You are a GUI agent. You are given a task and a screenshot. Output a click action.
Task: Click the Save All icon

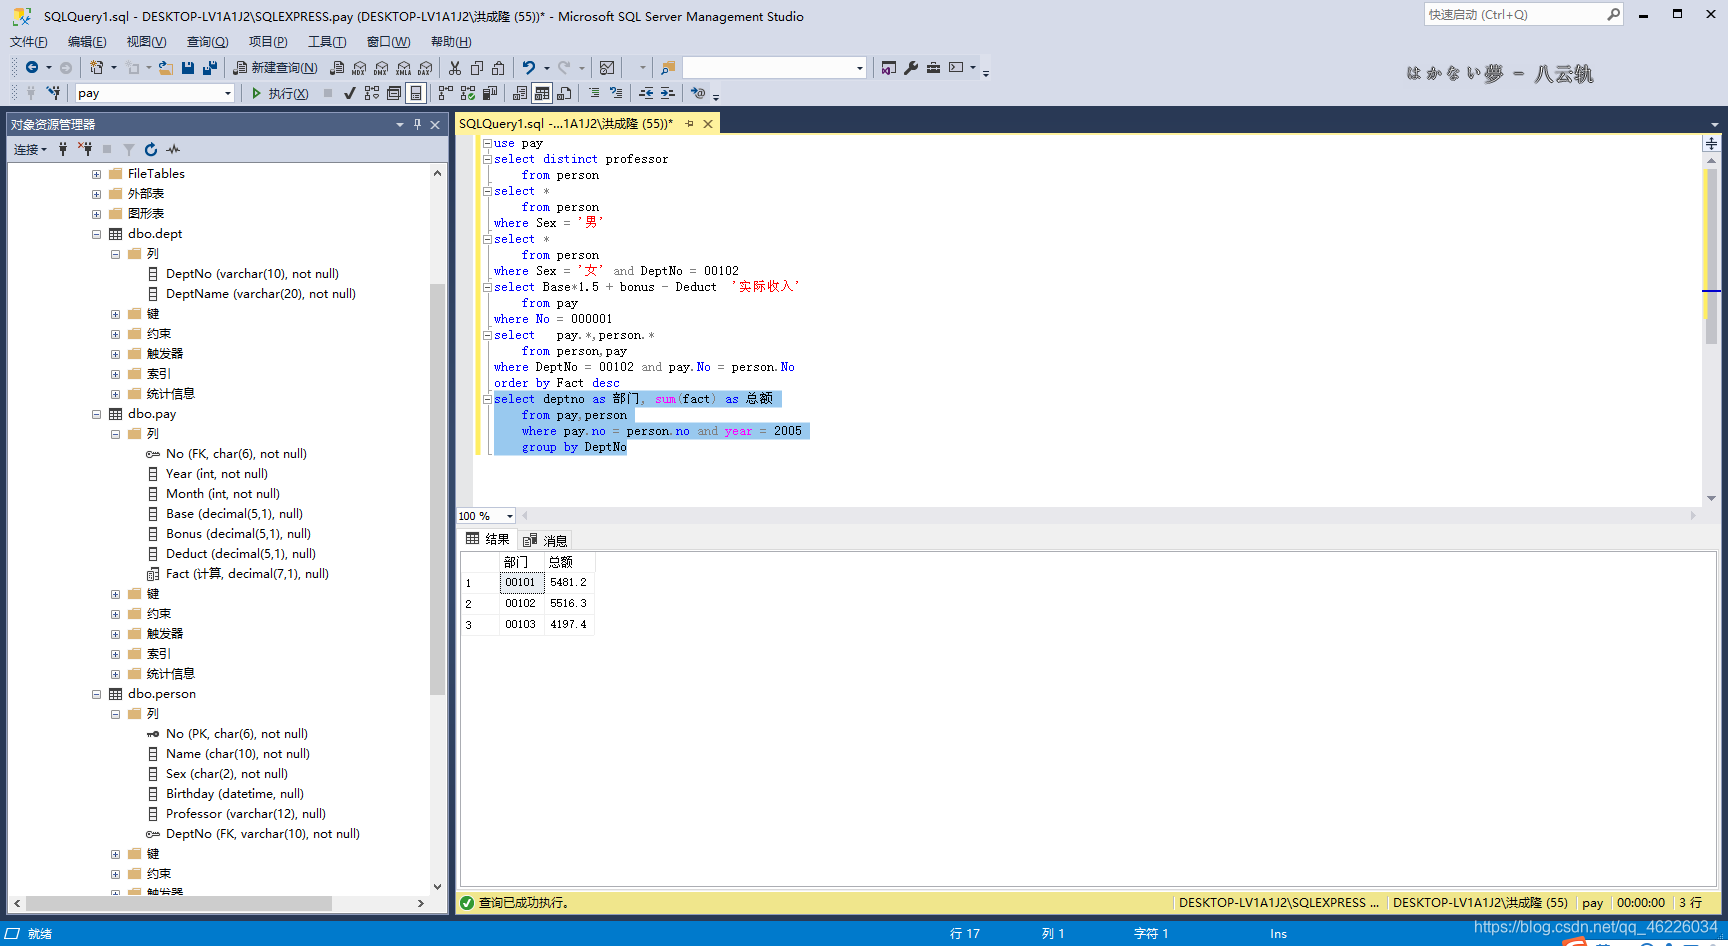click(210, 67)
